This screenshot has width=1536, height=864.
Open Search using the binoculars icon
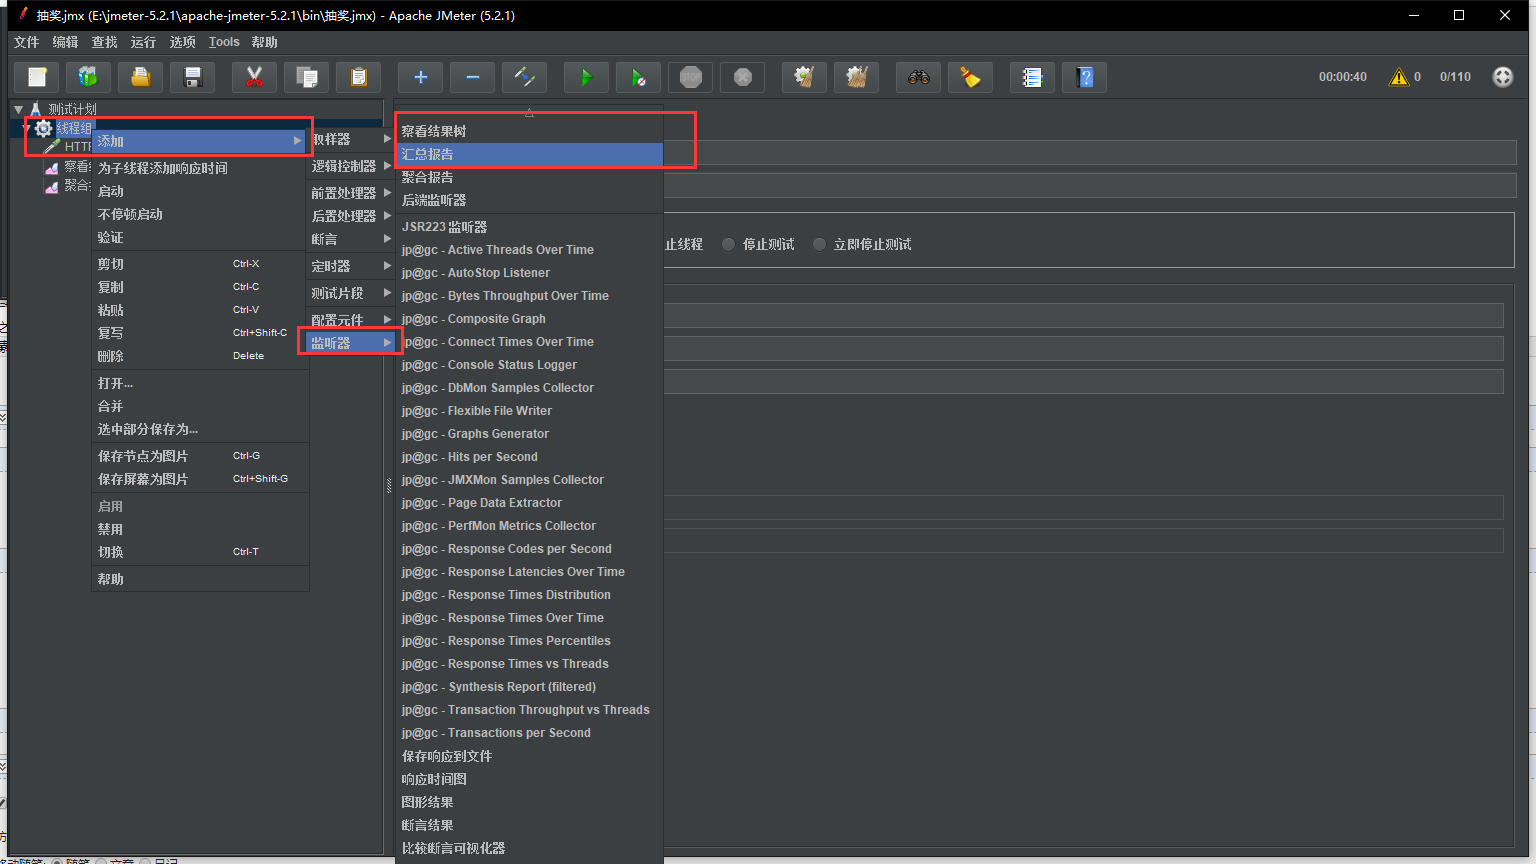(918, 77)
